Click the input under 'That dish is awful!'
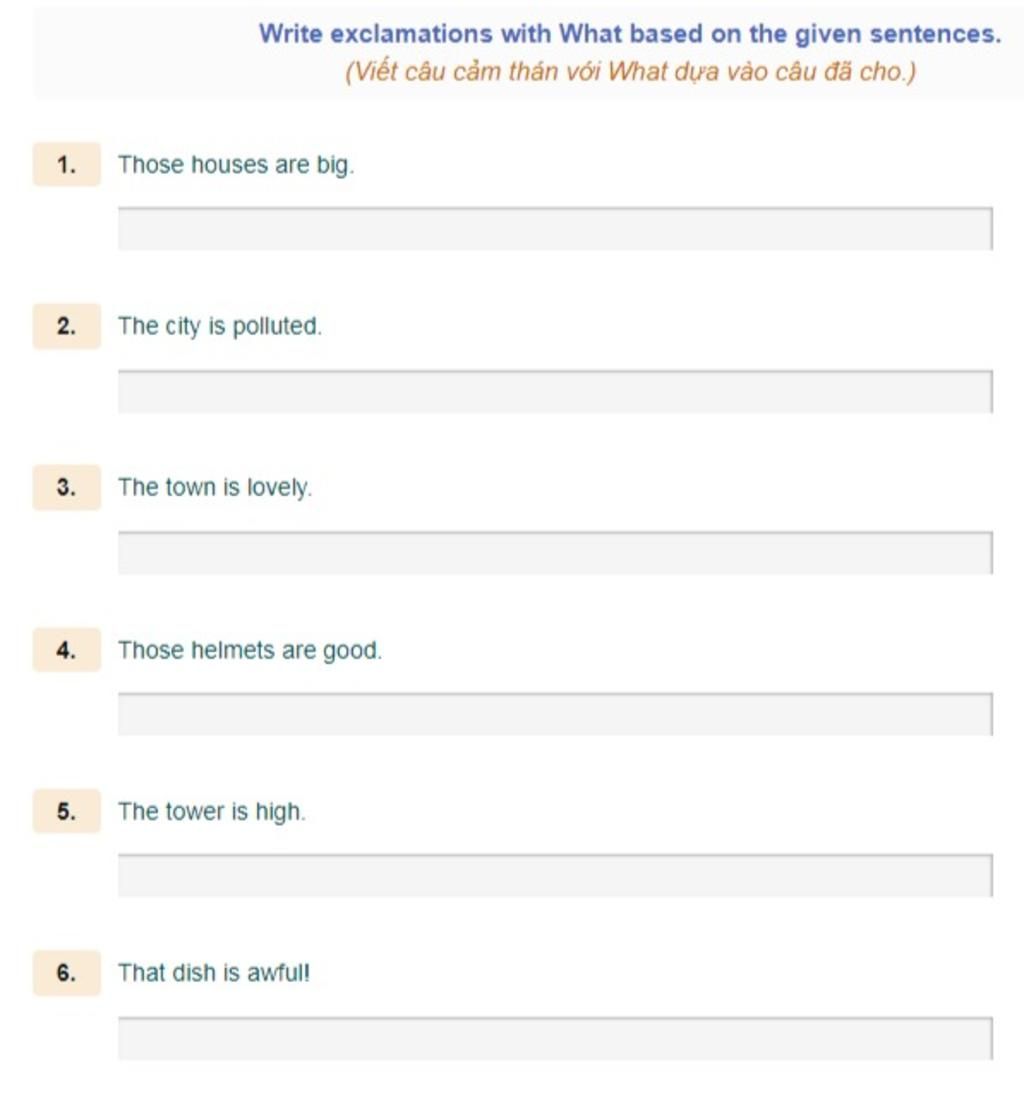Viewport: 1024px width, 1093px height. point(555,1038)
